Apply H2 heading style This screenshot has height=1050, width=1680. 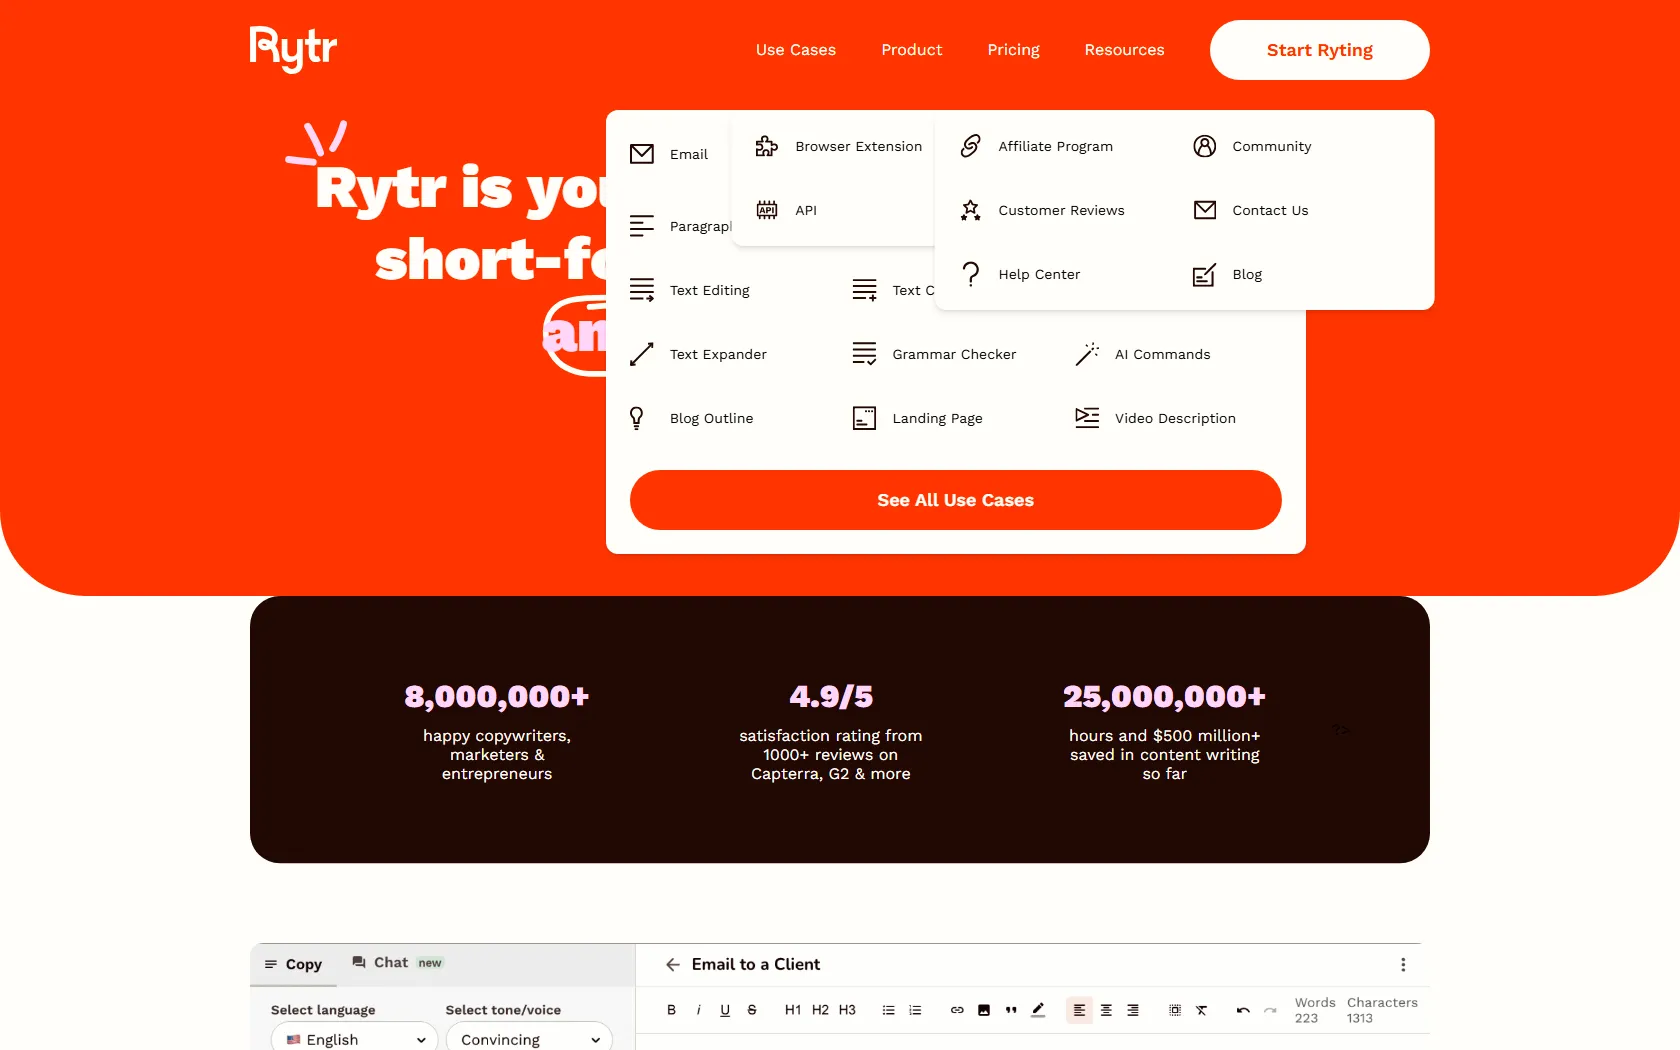(820, 1010)
